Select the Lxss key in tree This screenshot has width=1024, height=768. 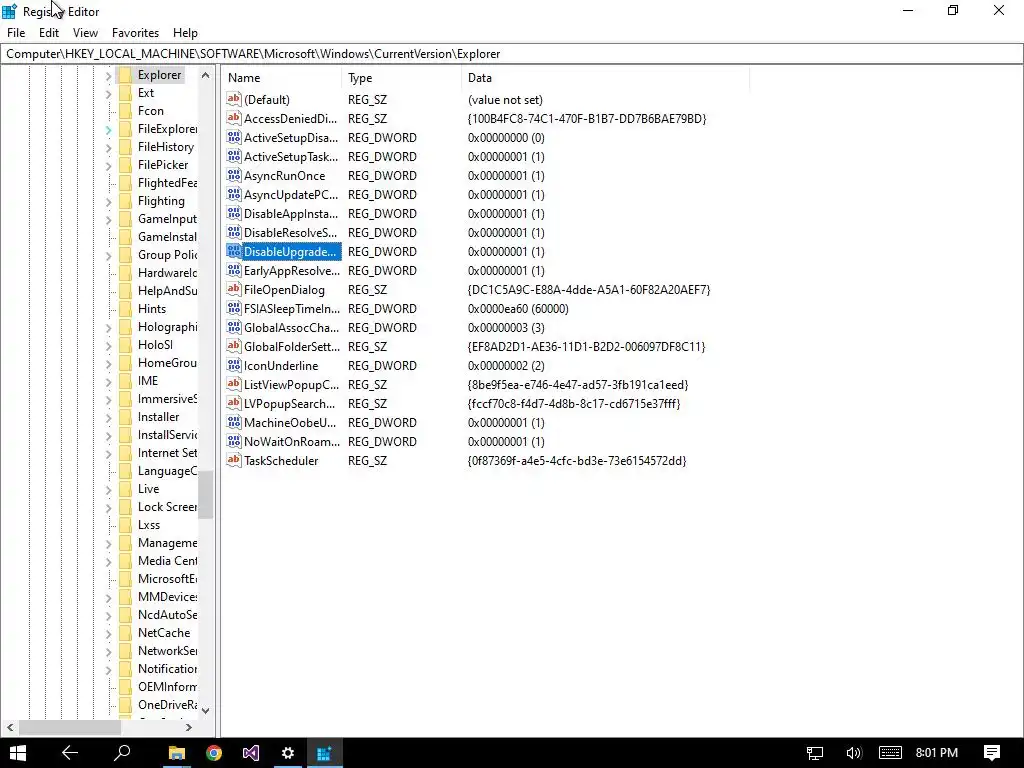(x=149, y=524)
